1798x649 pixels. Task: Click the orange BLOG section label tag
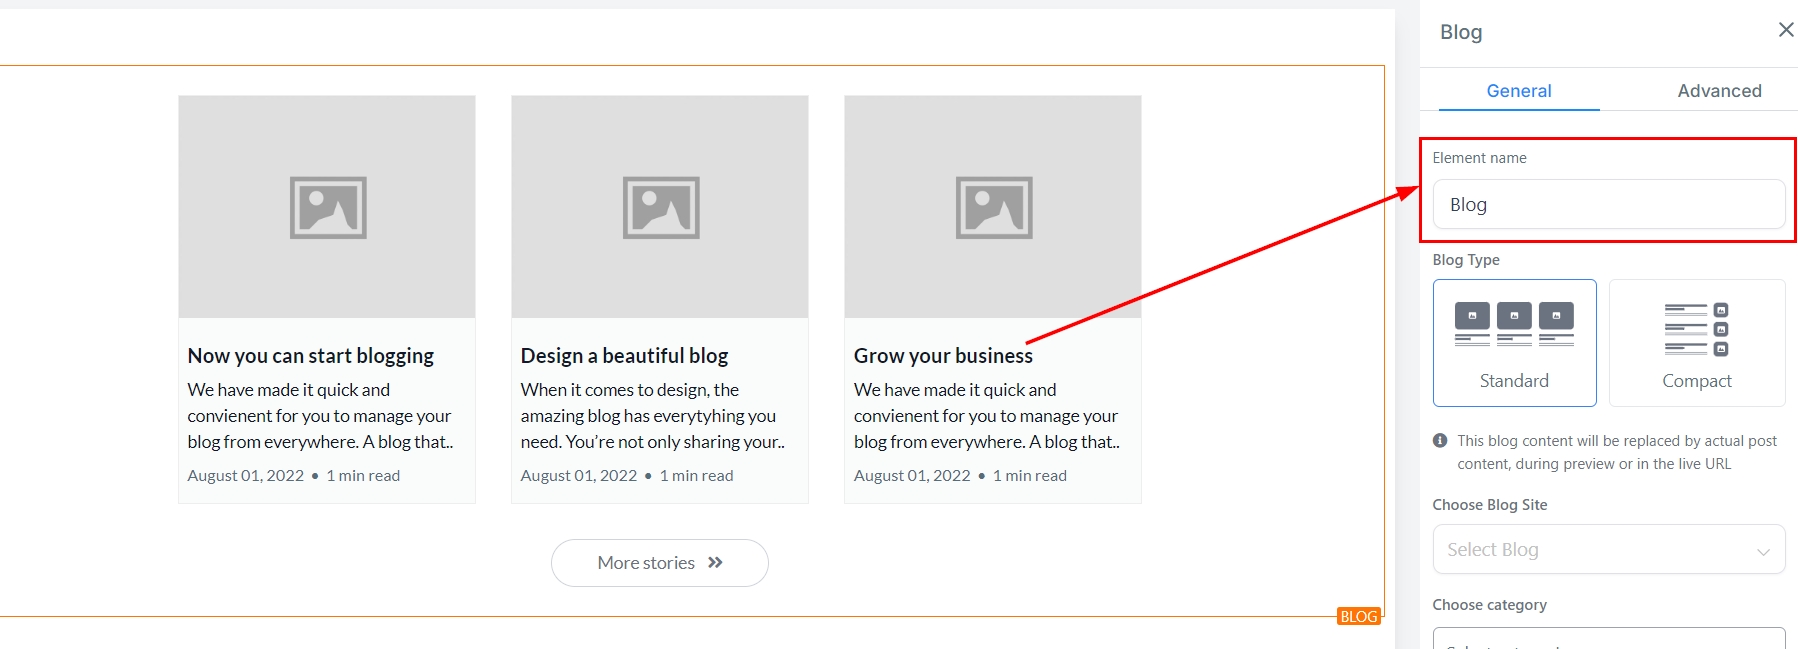(1358, 617)
